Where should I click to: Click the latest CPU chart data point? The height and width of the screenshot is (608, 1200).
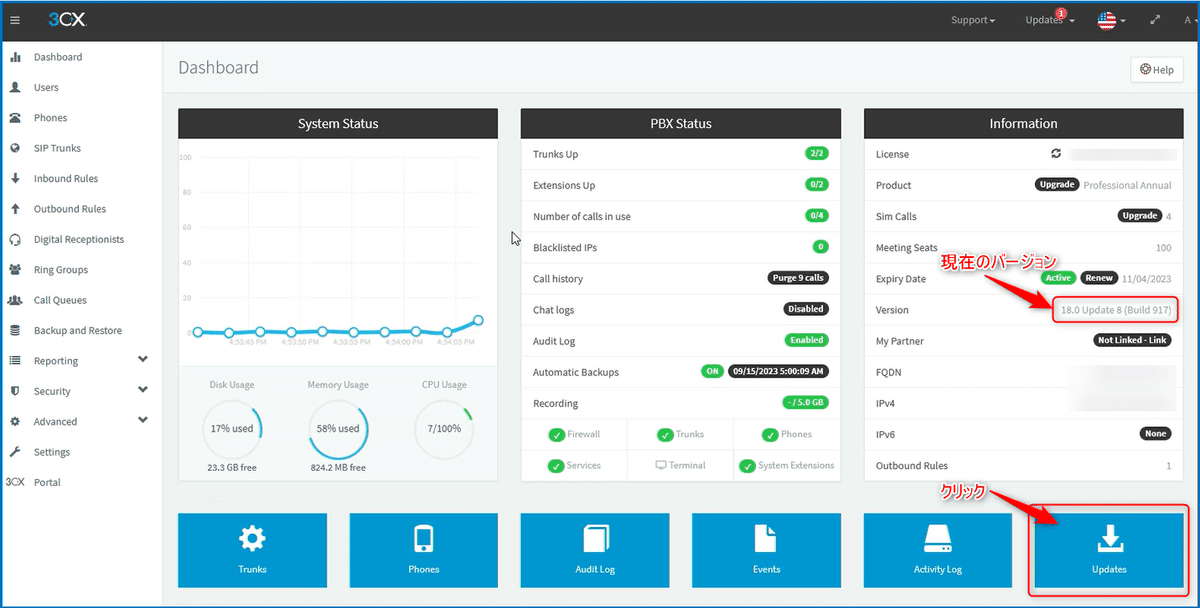478,320
